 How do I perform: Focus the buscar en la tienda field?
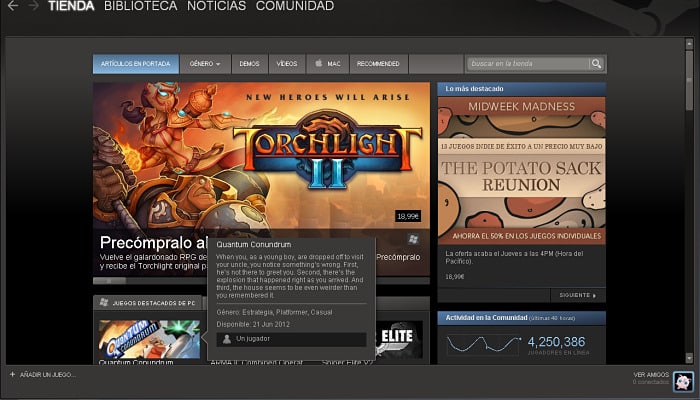pyautogui.click(x=529, y=64)
